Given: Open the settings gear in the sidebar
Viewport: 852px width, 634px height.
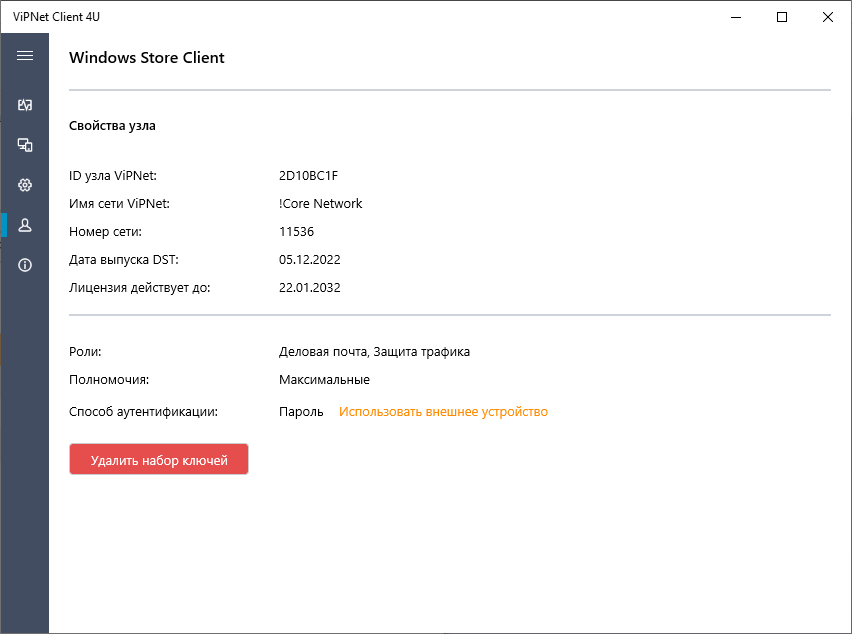Looking at the screenshot, I should [25, 185].
